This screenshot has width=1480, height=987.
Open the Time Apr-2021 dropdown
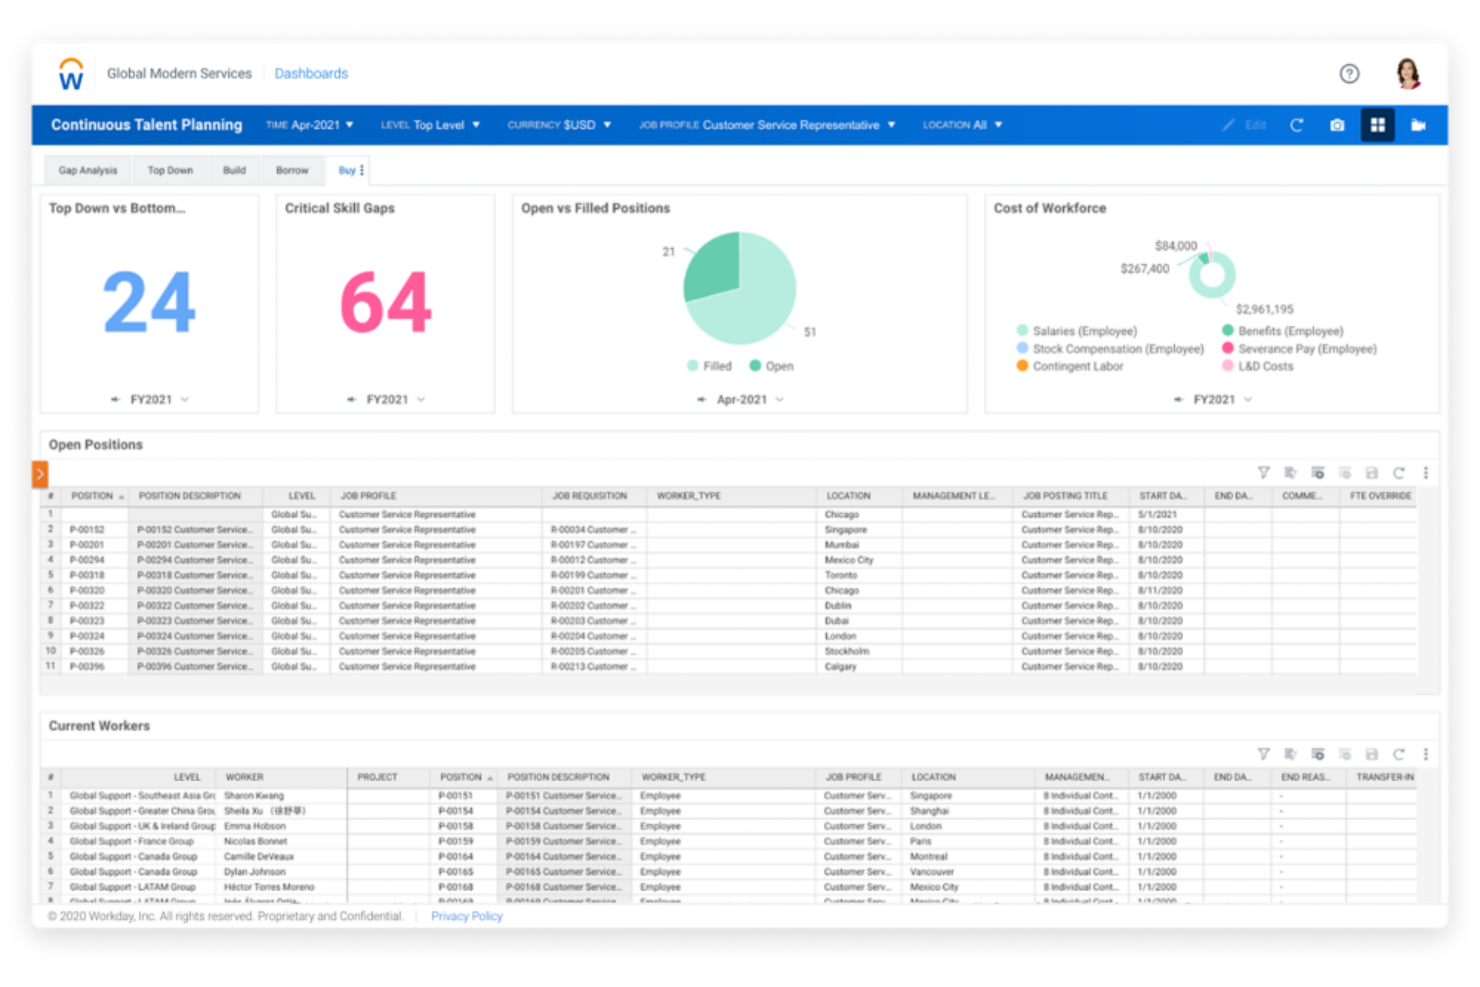point(309,125)
